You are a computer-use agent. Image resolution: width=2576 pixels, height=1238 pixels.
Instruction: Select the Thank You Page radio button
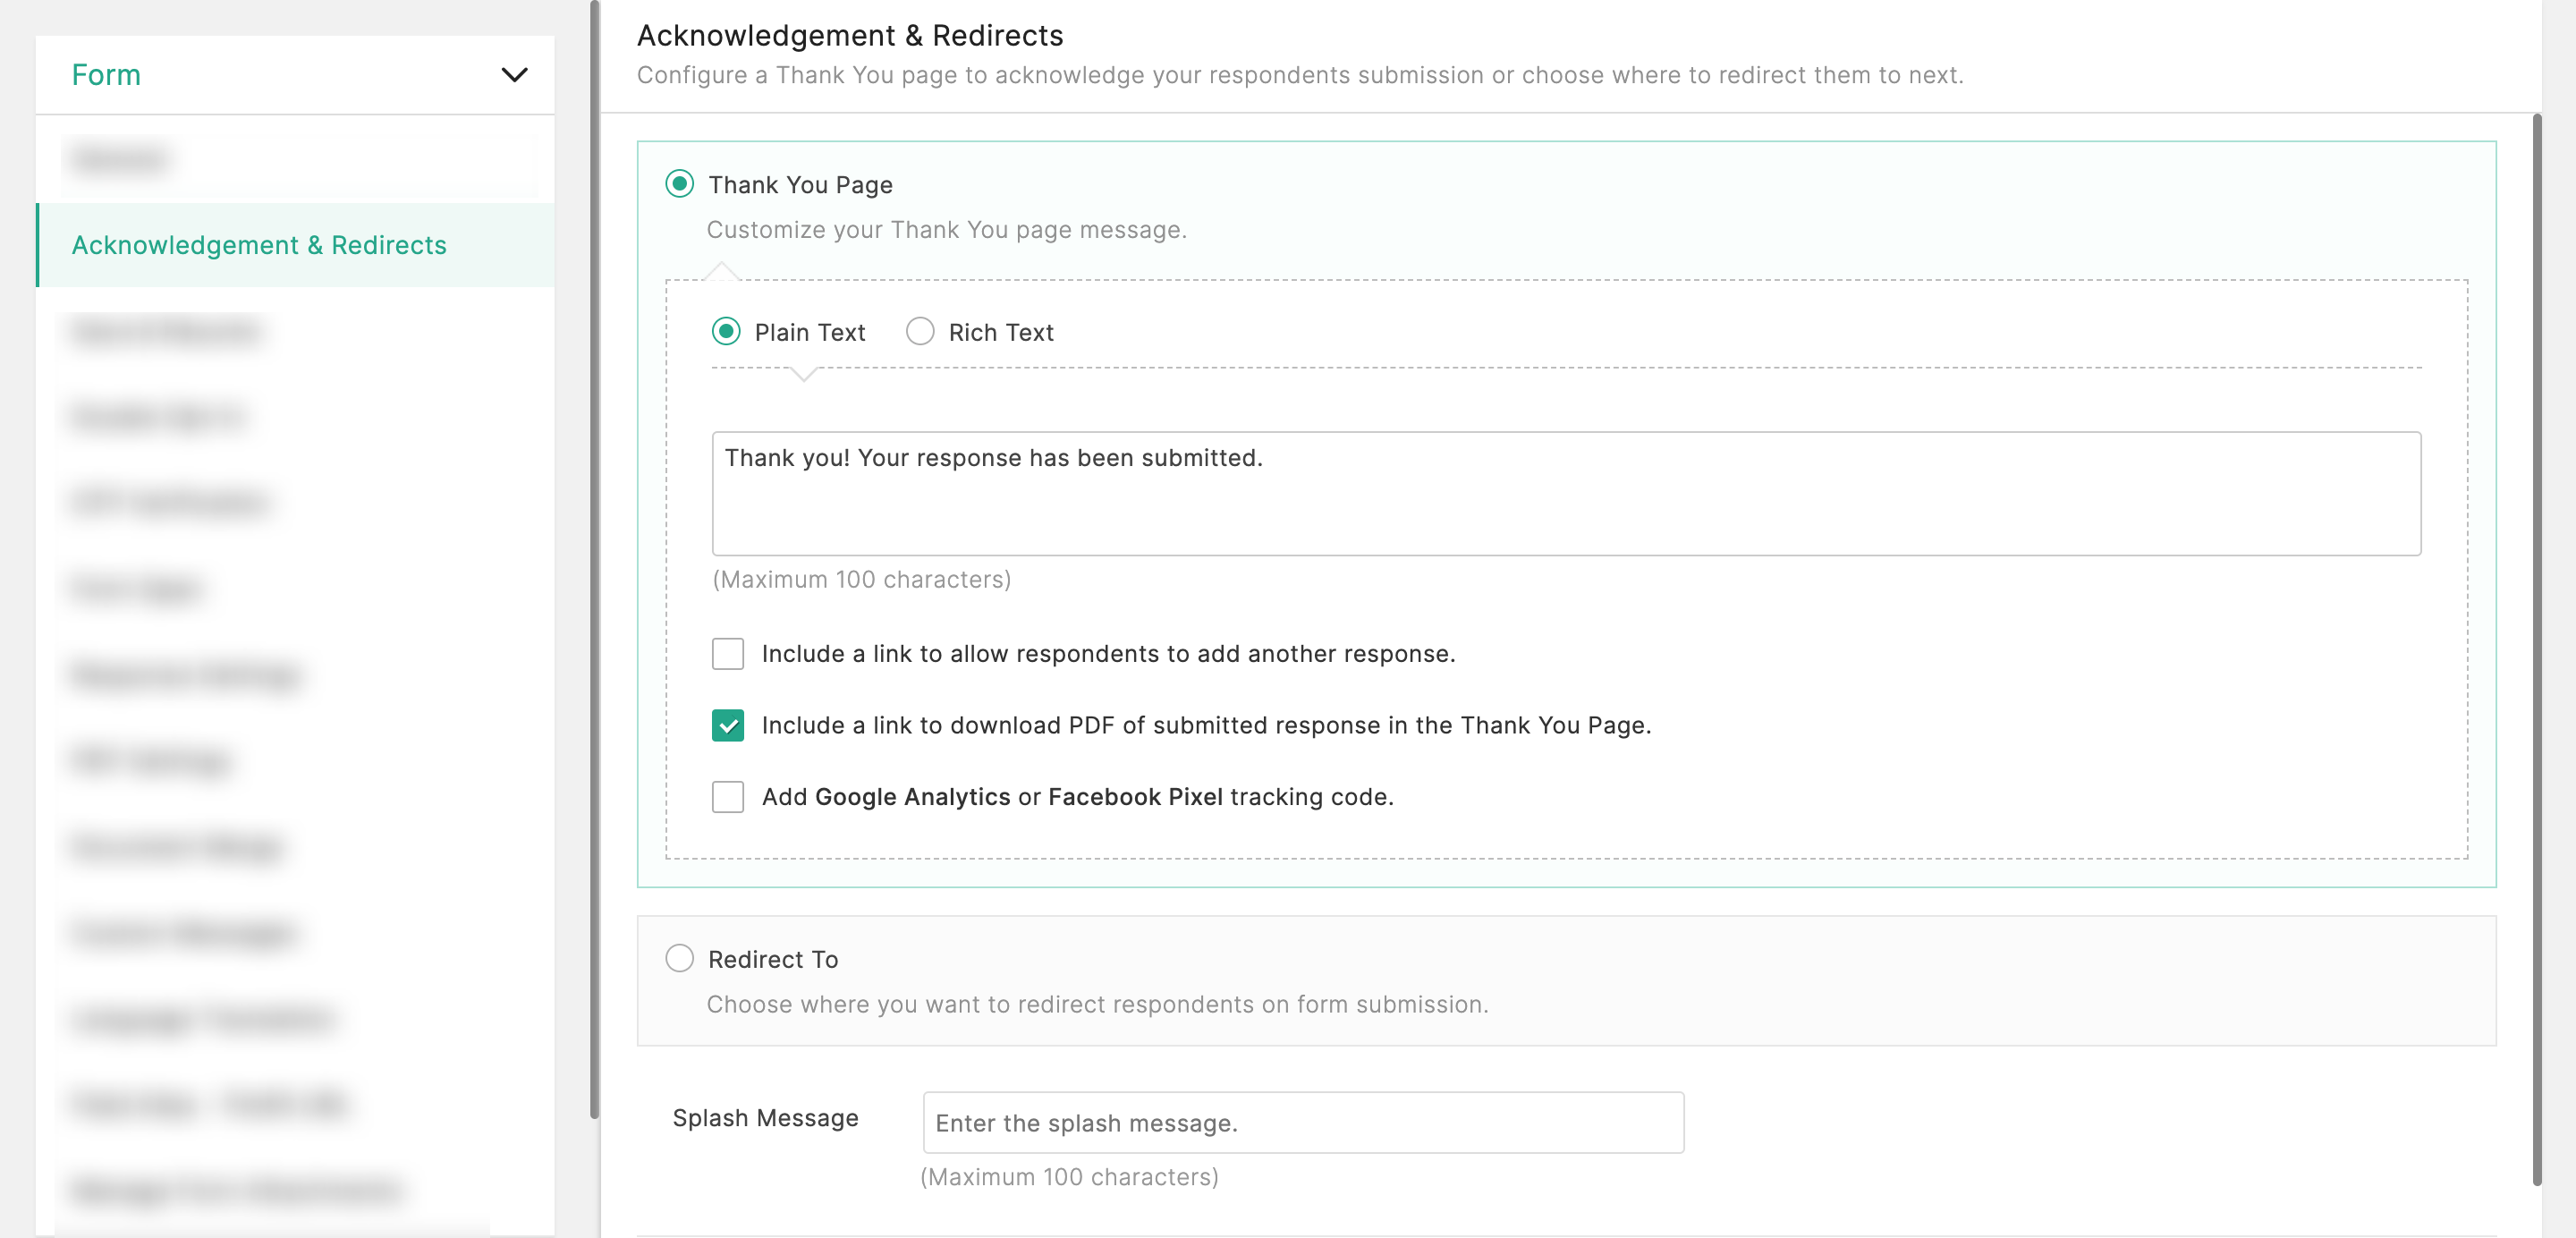click(x=680, y=184)
